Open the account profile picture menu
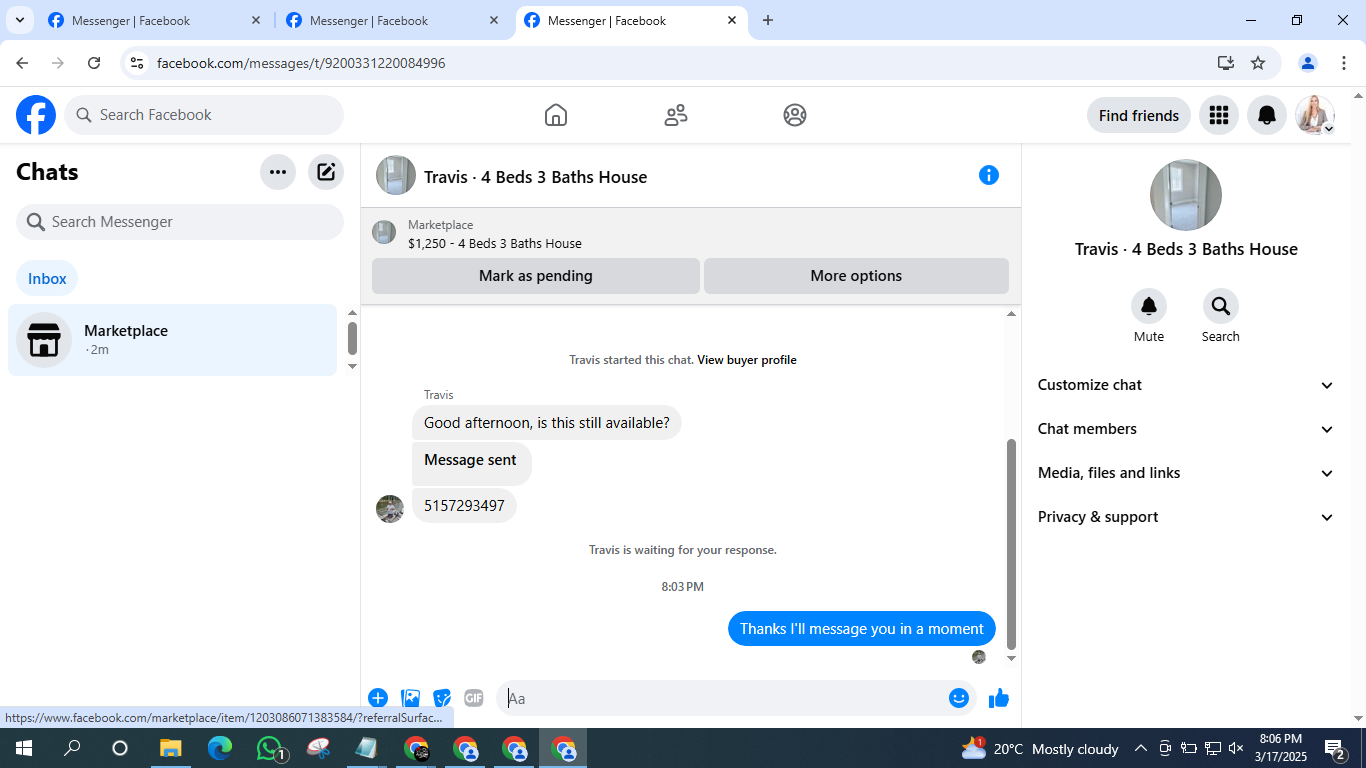 pos(1315,115)
